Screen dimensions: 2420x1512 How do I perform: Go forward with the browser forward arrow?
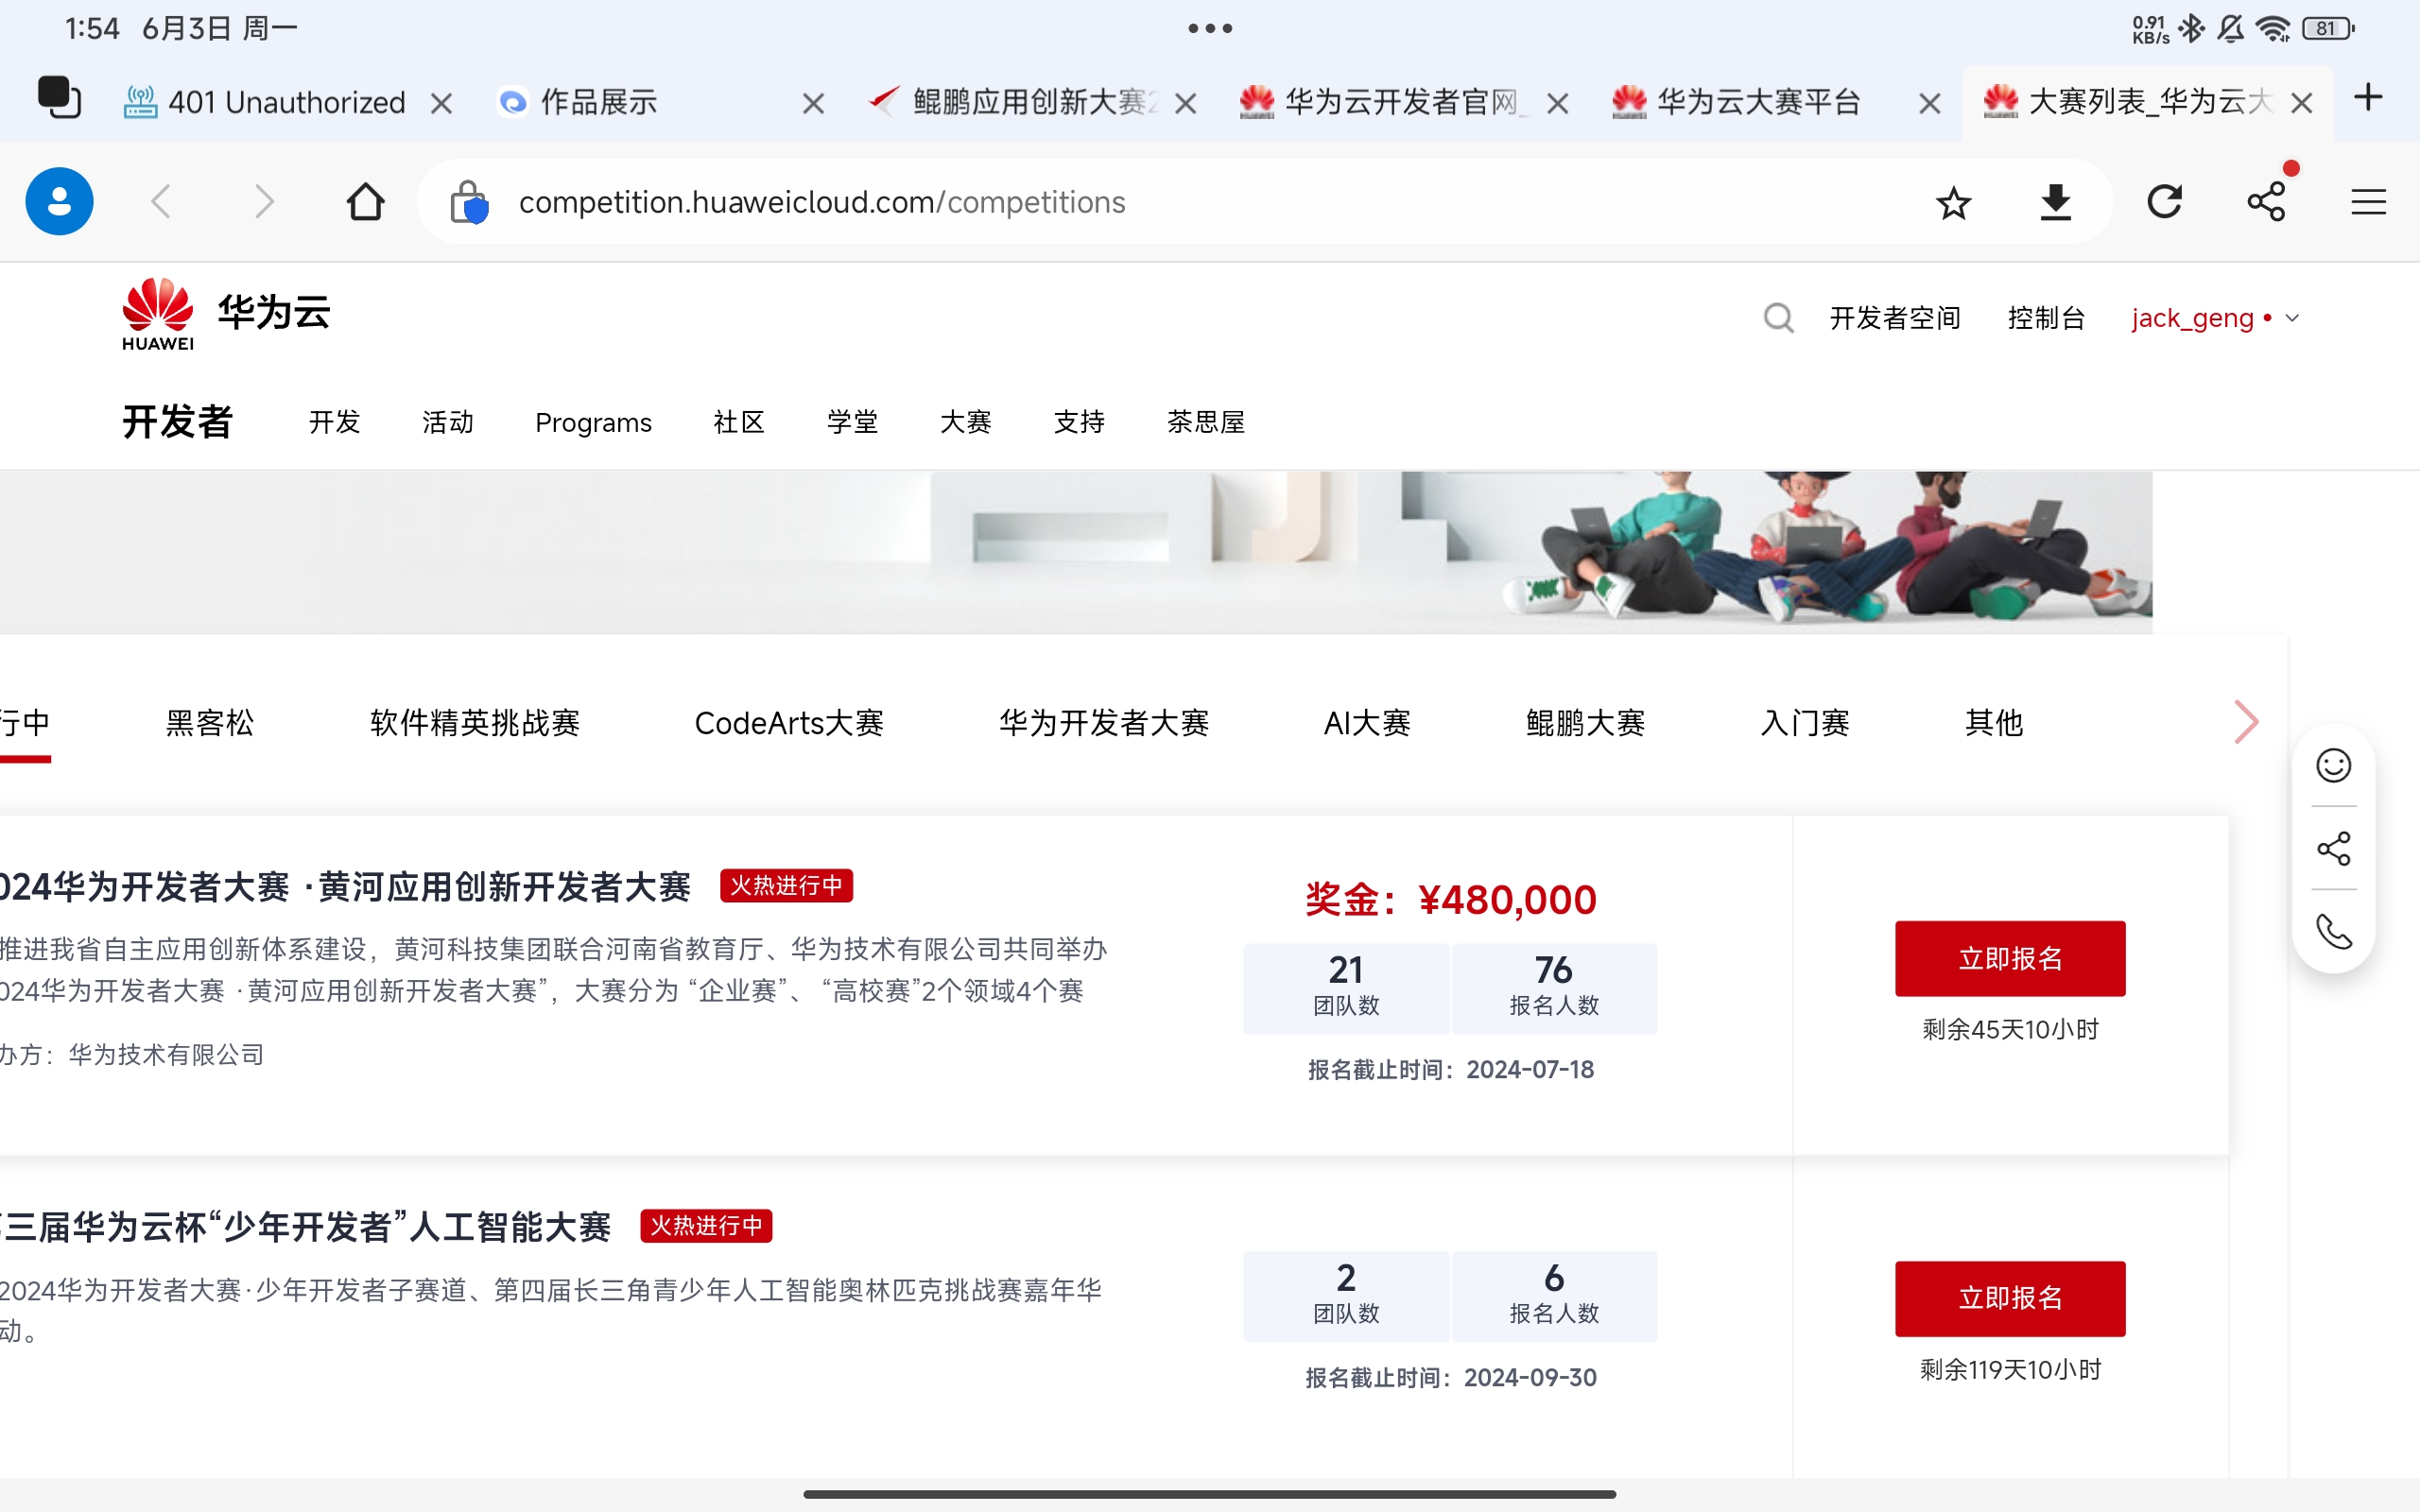pos(264,201)
